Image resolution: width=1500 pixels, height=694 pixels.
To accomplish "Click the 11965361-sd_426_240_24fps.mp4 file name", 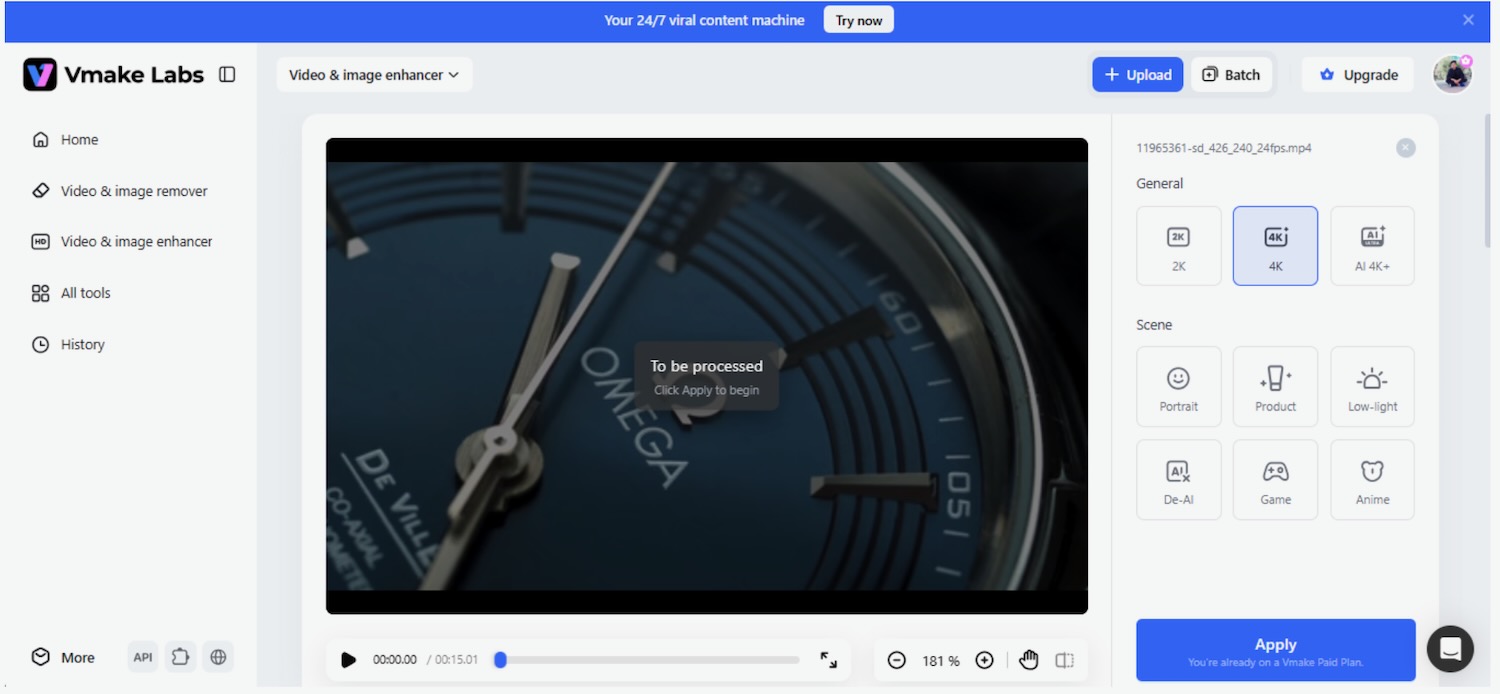I will click(1224, 148).
